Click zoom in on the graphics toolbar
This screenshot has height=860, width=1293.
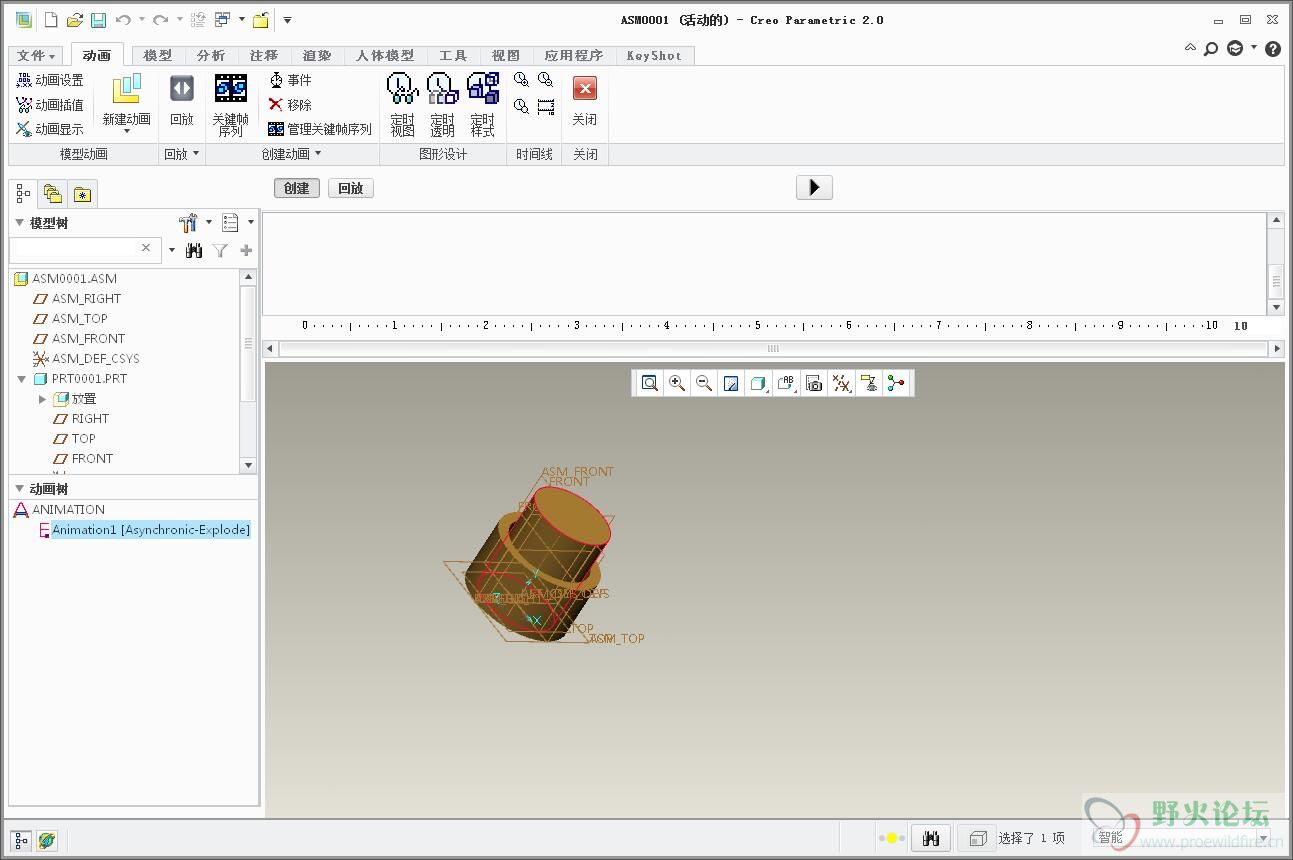click(677, 383)
